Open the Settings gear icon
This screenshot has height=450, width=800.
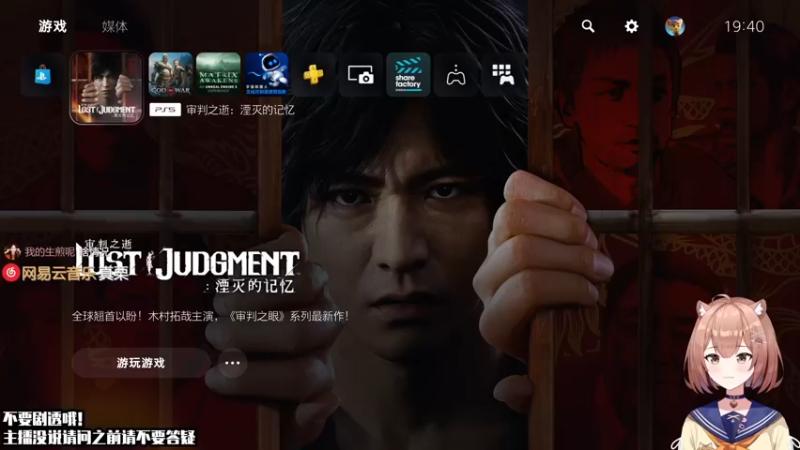(x=631, y=26)
